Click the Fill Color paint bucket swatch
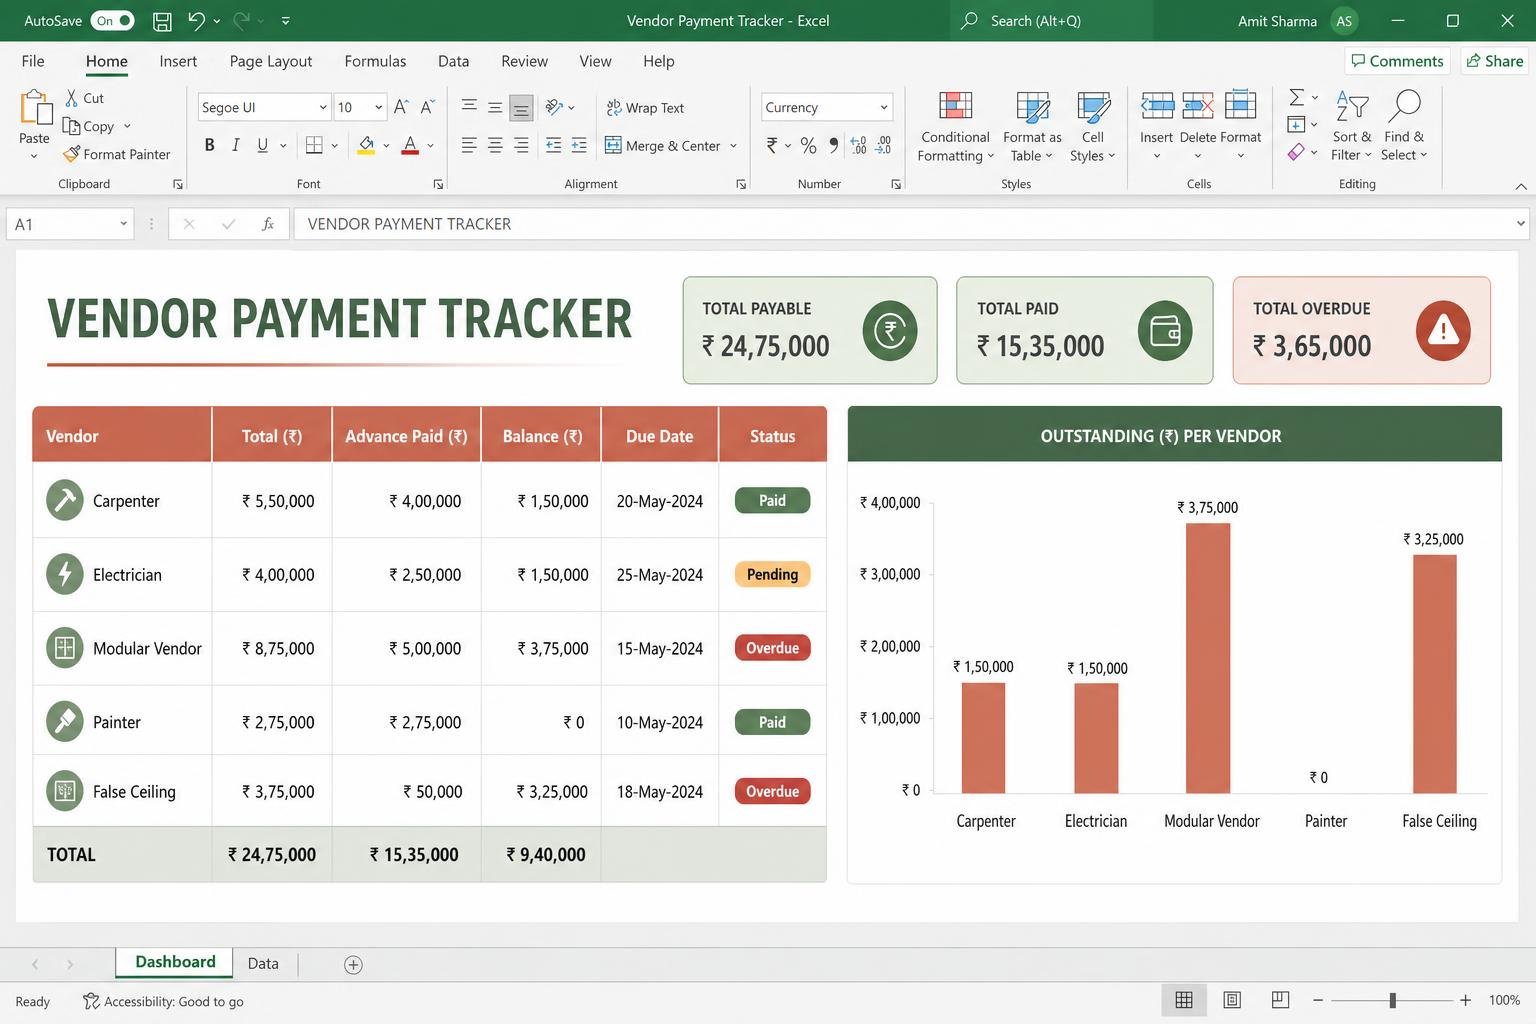This screenshot has height=1024, width=1536. [366, 146]
